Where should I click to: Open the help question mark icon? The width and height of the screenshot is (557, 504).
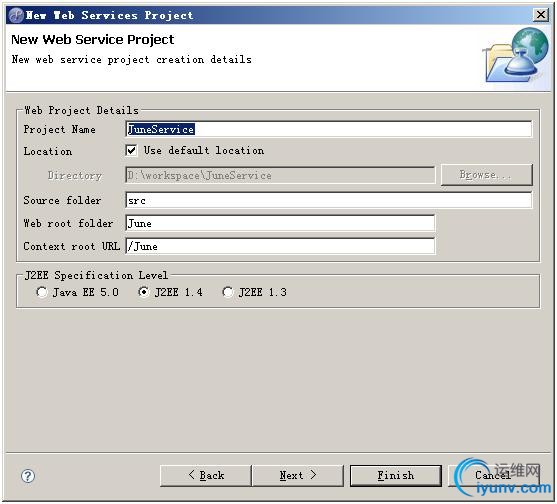tap(28, 476)
